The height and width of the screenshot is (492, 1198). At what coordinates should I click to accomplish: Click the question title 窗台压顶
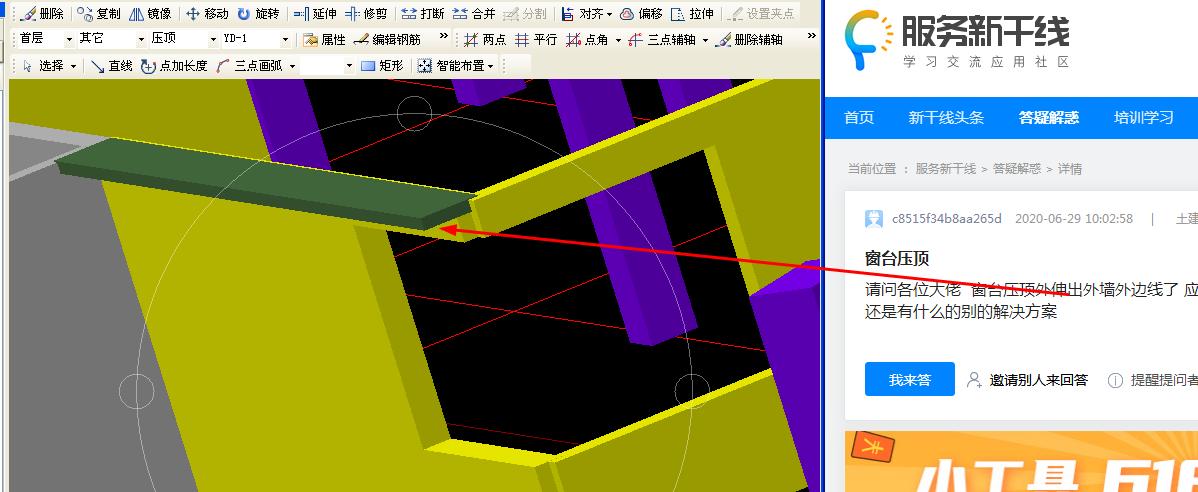(896, 259)
